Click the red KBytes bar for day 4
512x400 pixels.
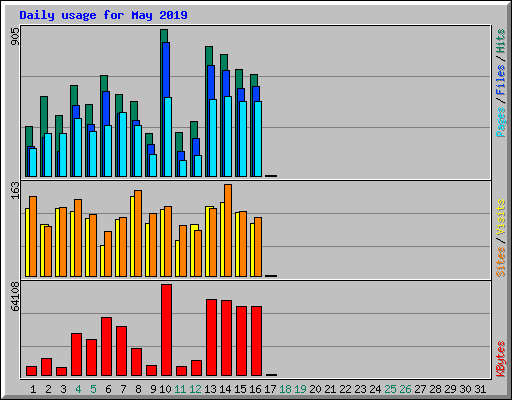pyautogui.click(x=76, y=354)
